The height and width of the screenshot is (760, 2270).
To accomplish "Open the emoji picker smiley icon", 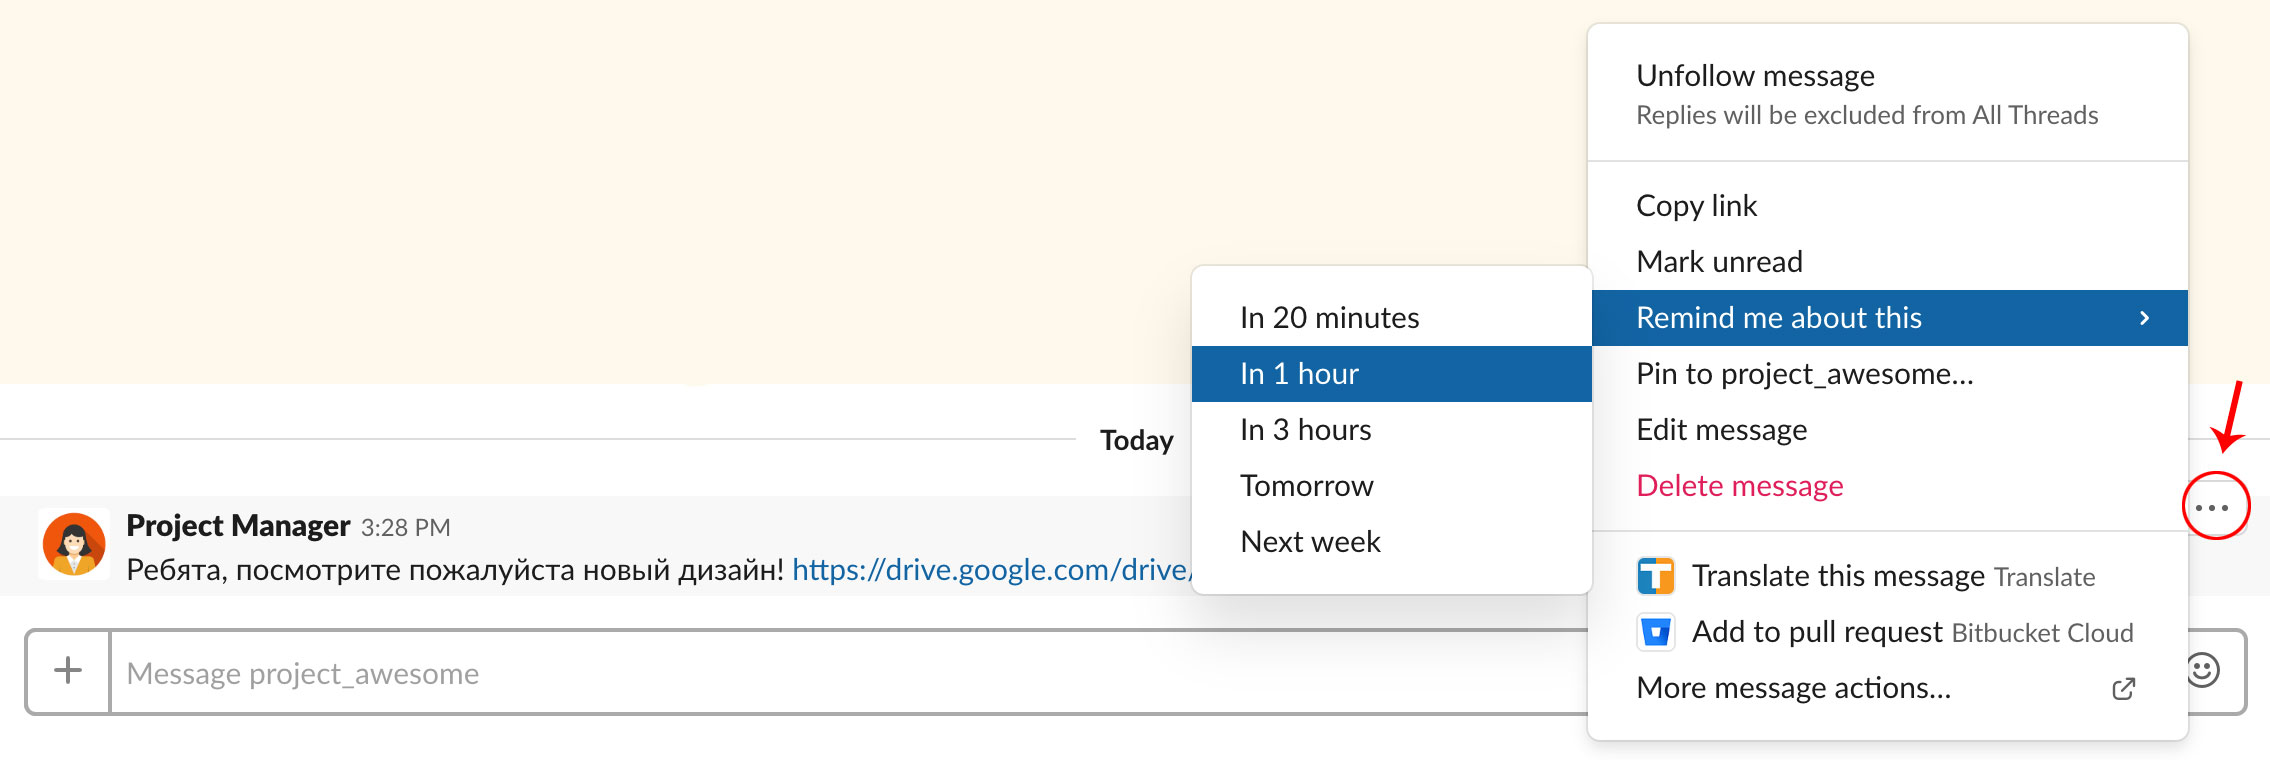I will 2202,670.
